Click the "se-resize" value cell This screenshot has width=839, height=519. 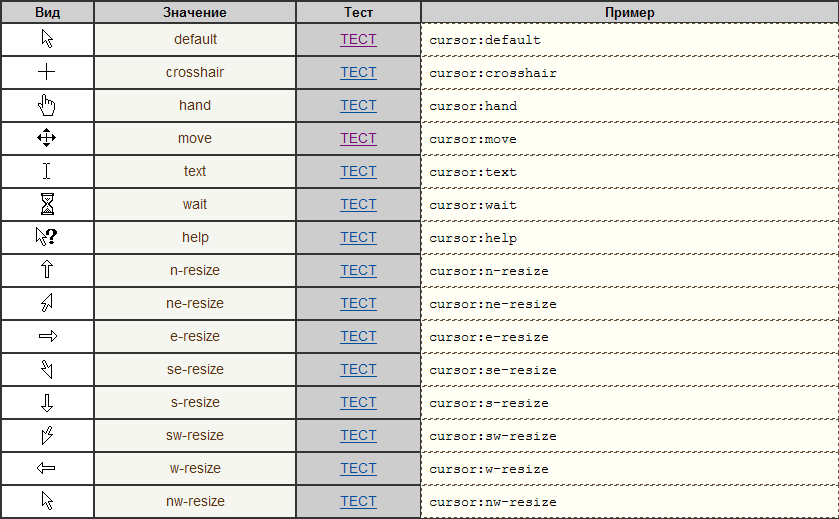click(x=195, y=369)
